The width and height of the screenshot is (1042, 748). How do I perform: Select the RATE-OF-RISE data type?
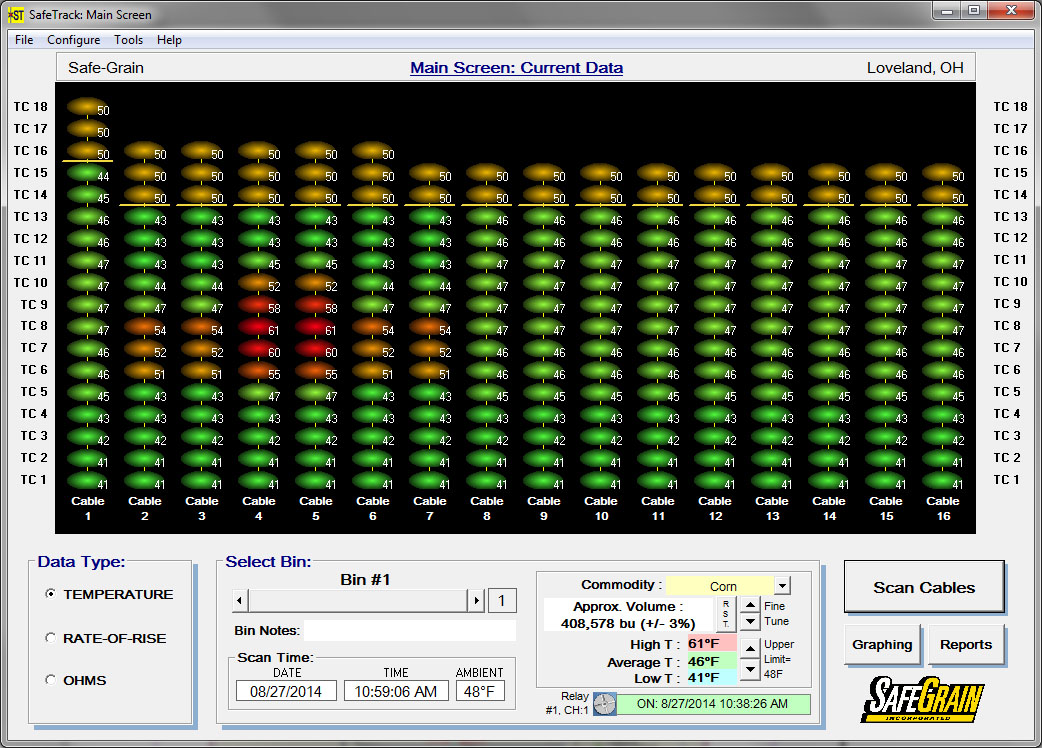click(50, 638)
